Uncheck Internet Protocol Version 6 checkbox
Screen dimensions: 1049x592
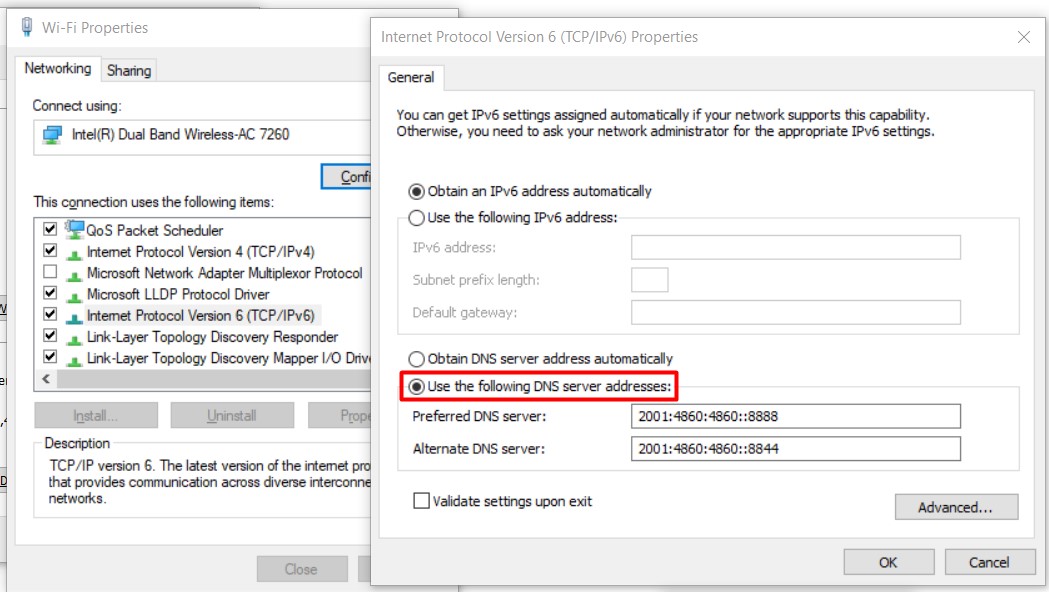click(x=50, y=314)
